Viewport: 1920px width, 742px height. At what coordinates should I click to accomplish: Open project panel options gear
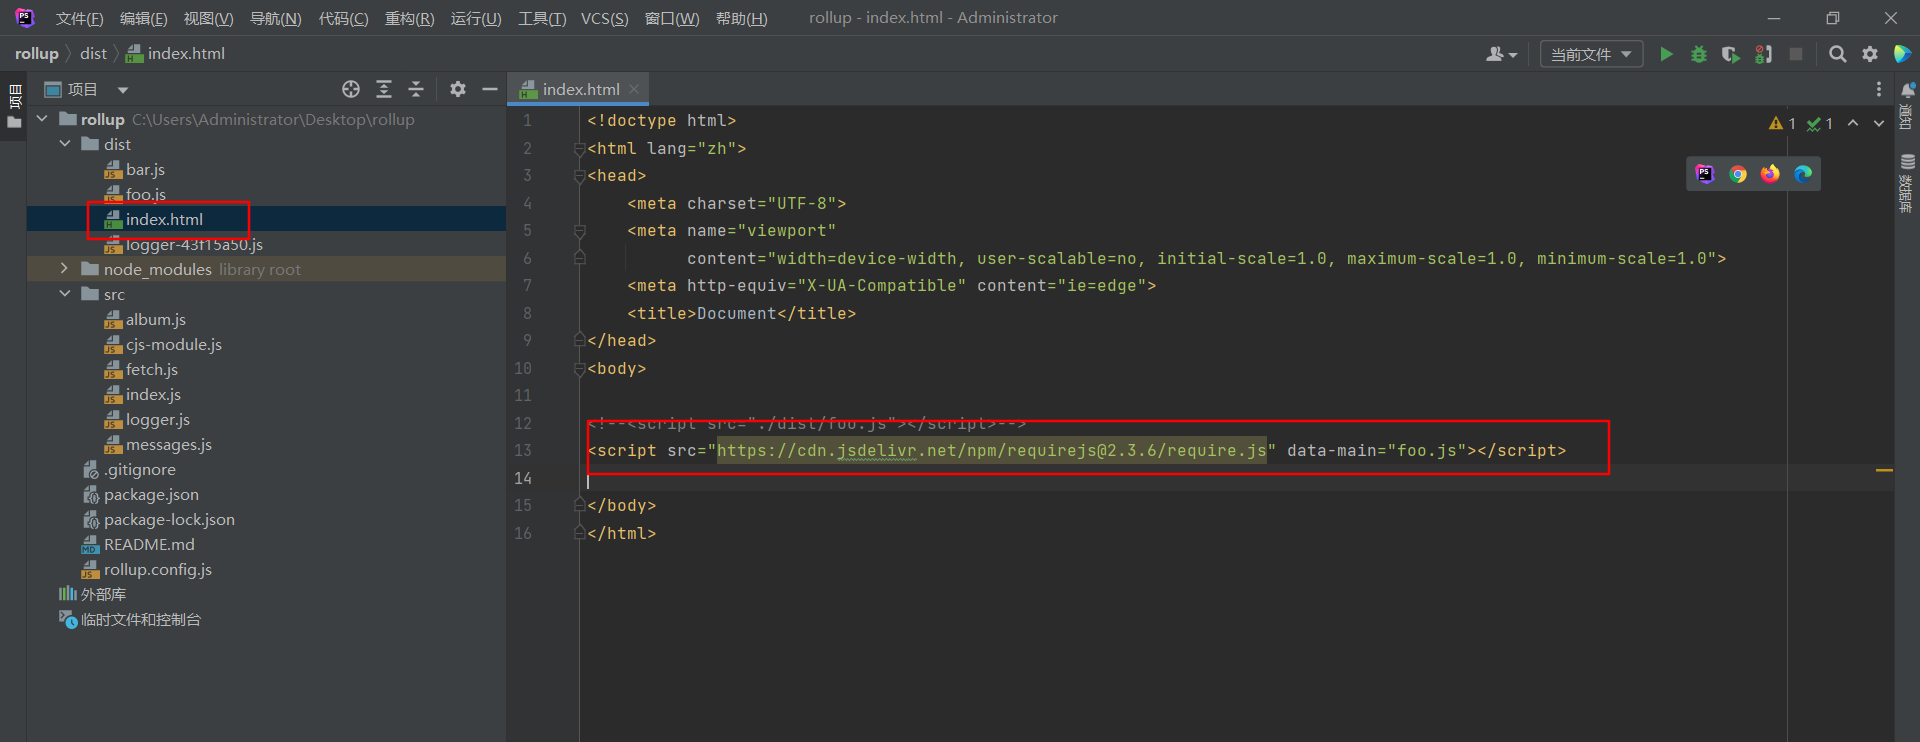pos(458,89)
